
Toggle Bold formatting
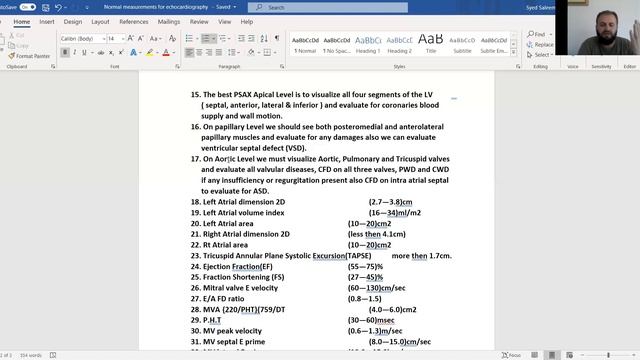coord(65,52)
